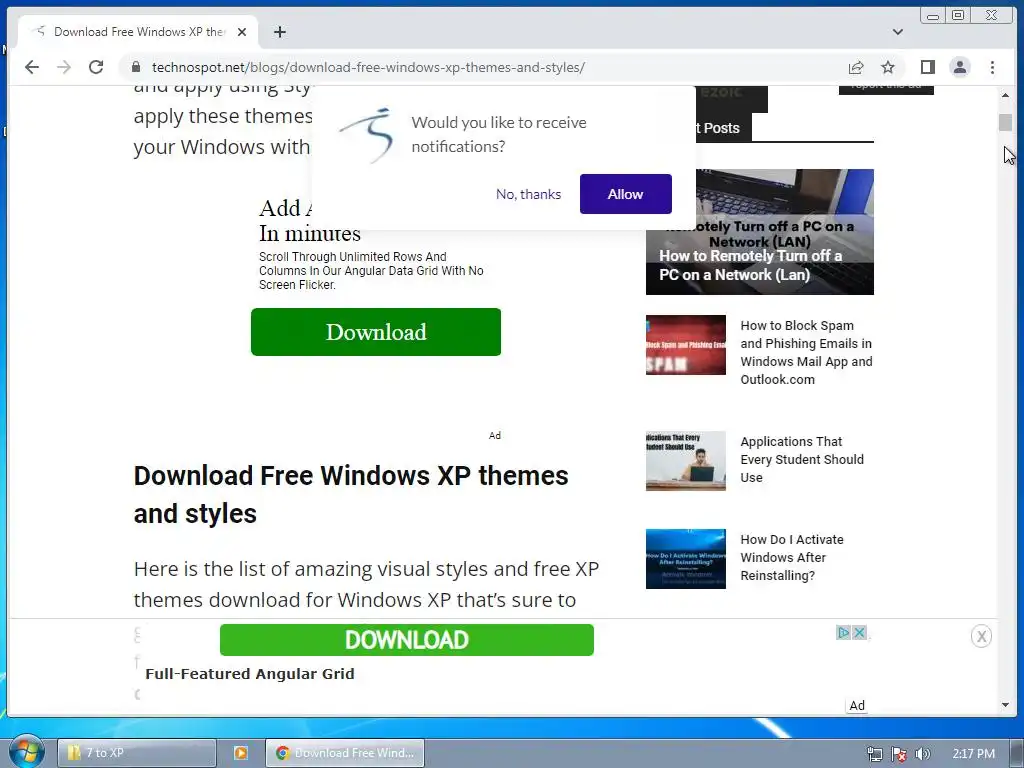Open the Chrome profile avatar

pyautogui.click(x=960, y=67)
